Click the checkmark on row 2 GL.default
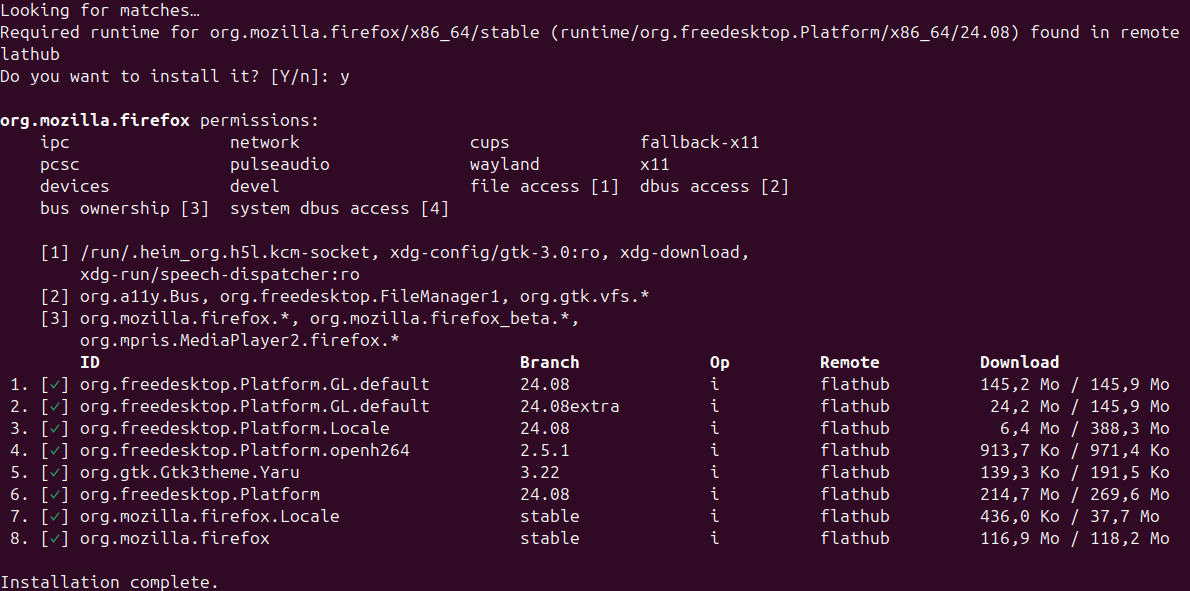1190x591 pixels. click(55, 407)
